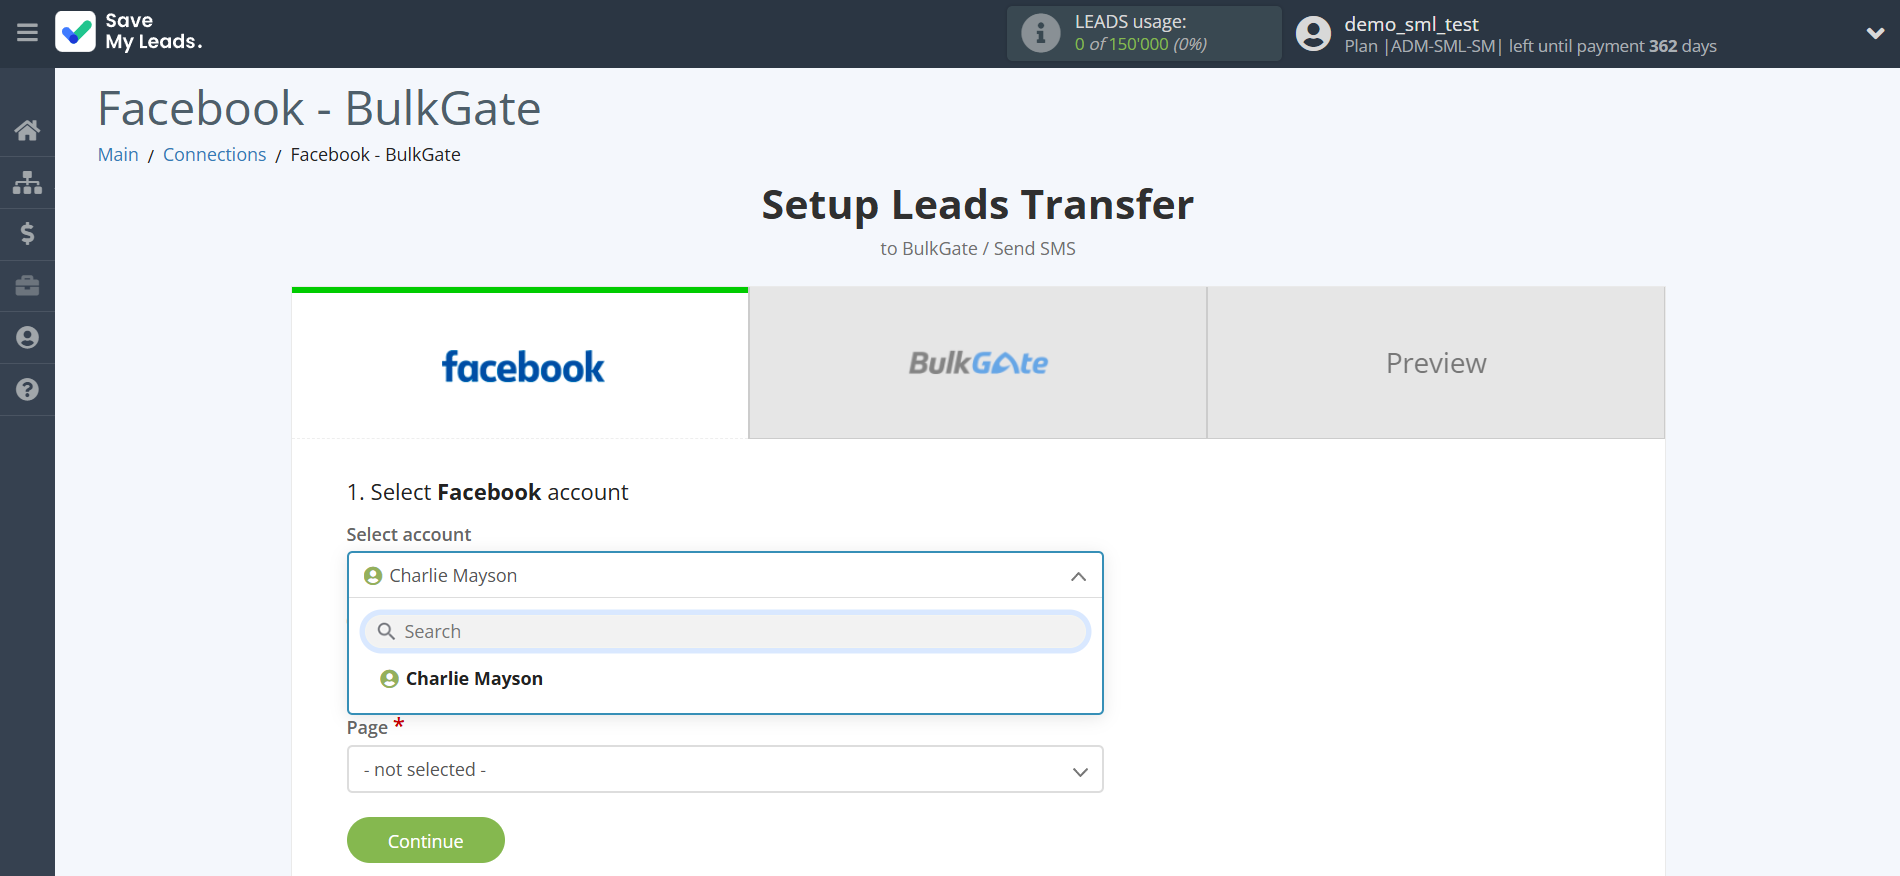Open the hamburger menu icon
1900x876 pixels.
click(27, 33)
